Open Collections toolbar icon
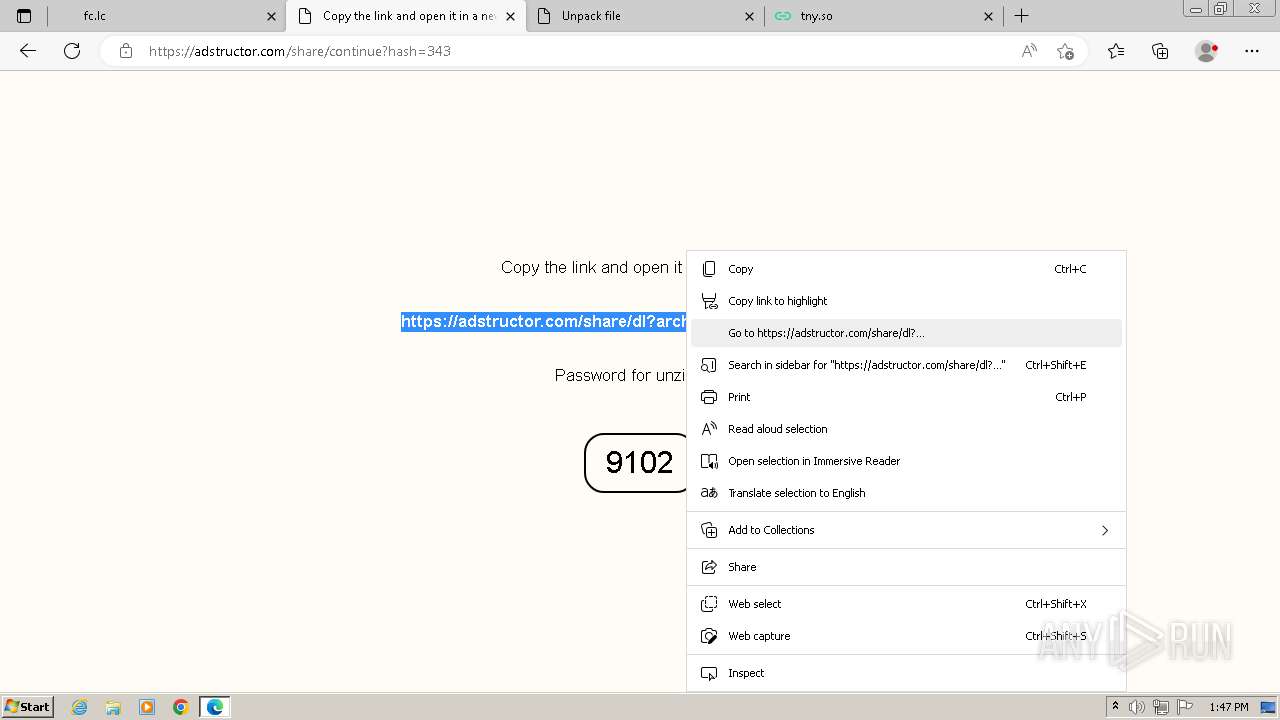The width and height of the screenshot is (1280, 720). click(1160, 51)
